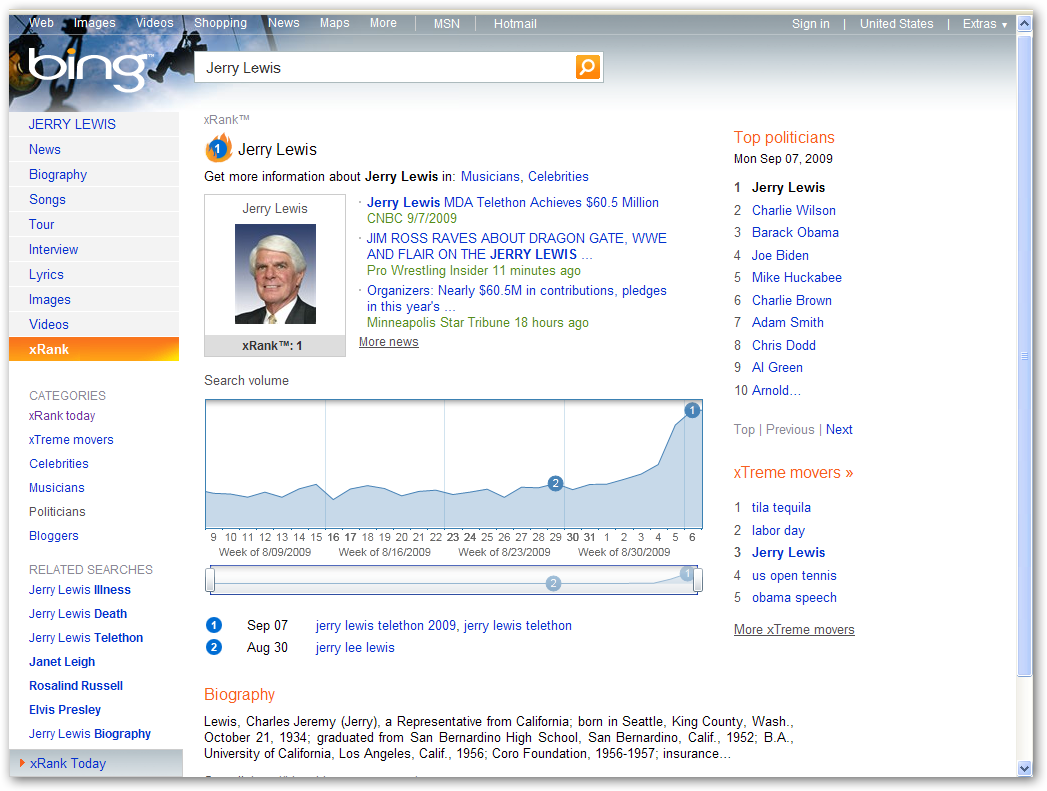1047x791 pixels.
Task: Click marker 2 on the search volume chart line
Action: click(555, 483)
